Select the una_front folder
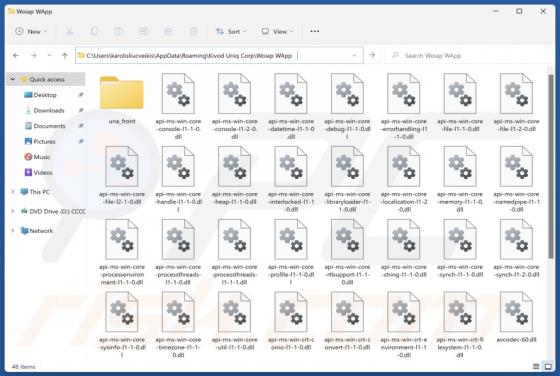 tap(122, 100)
